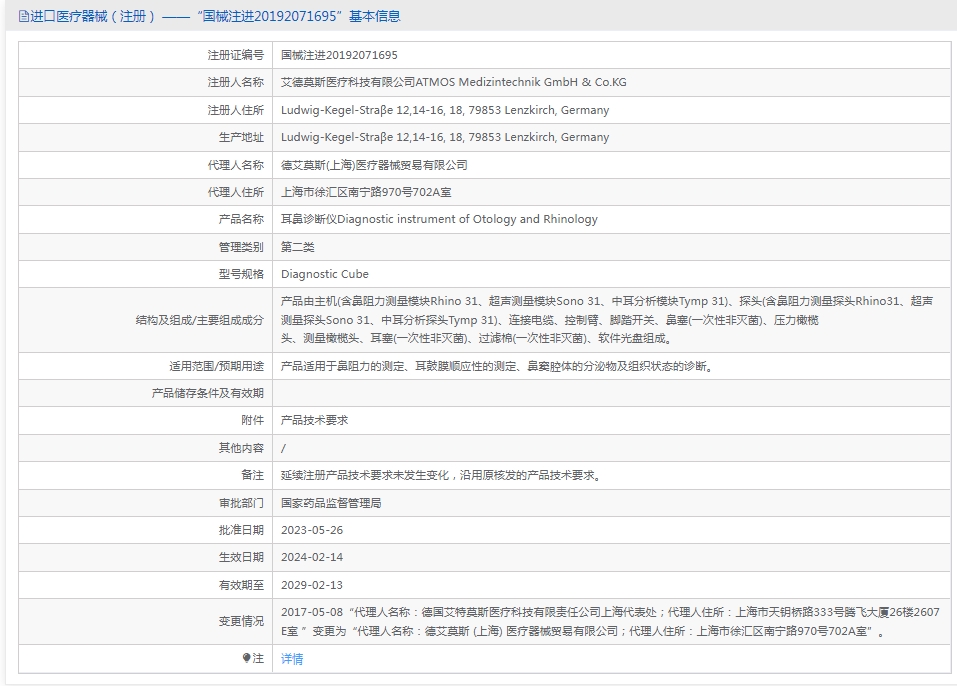
Task: Click the document icon beside the page title
Action: (x=24, y=16)
